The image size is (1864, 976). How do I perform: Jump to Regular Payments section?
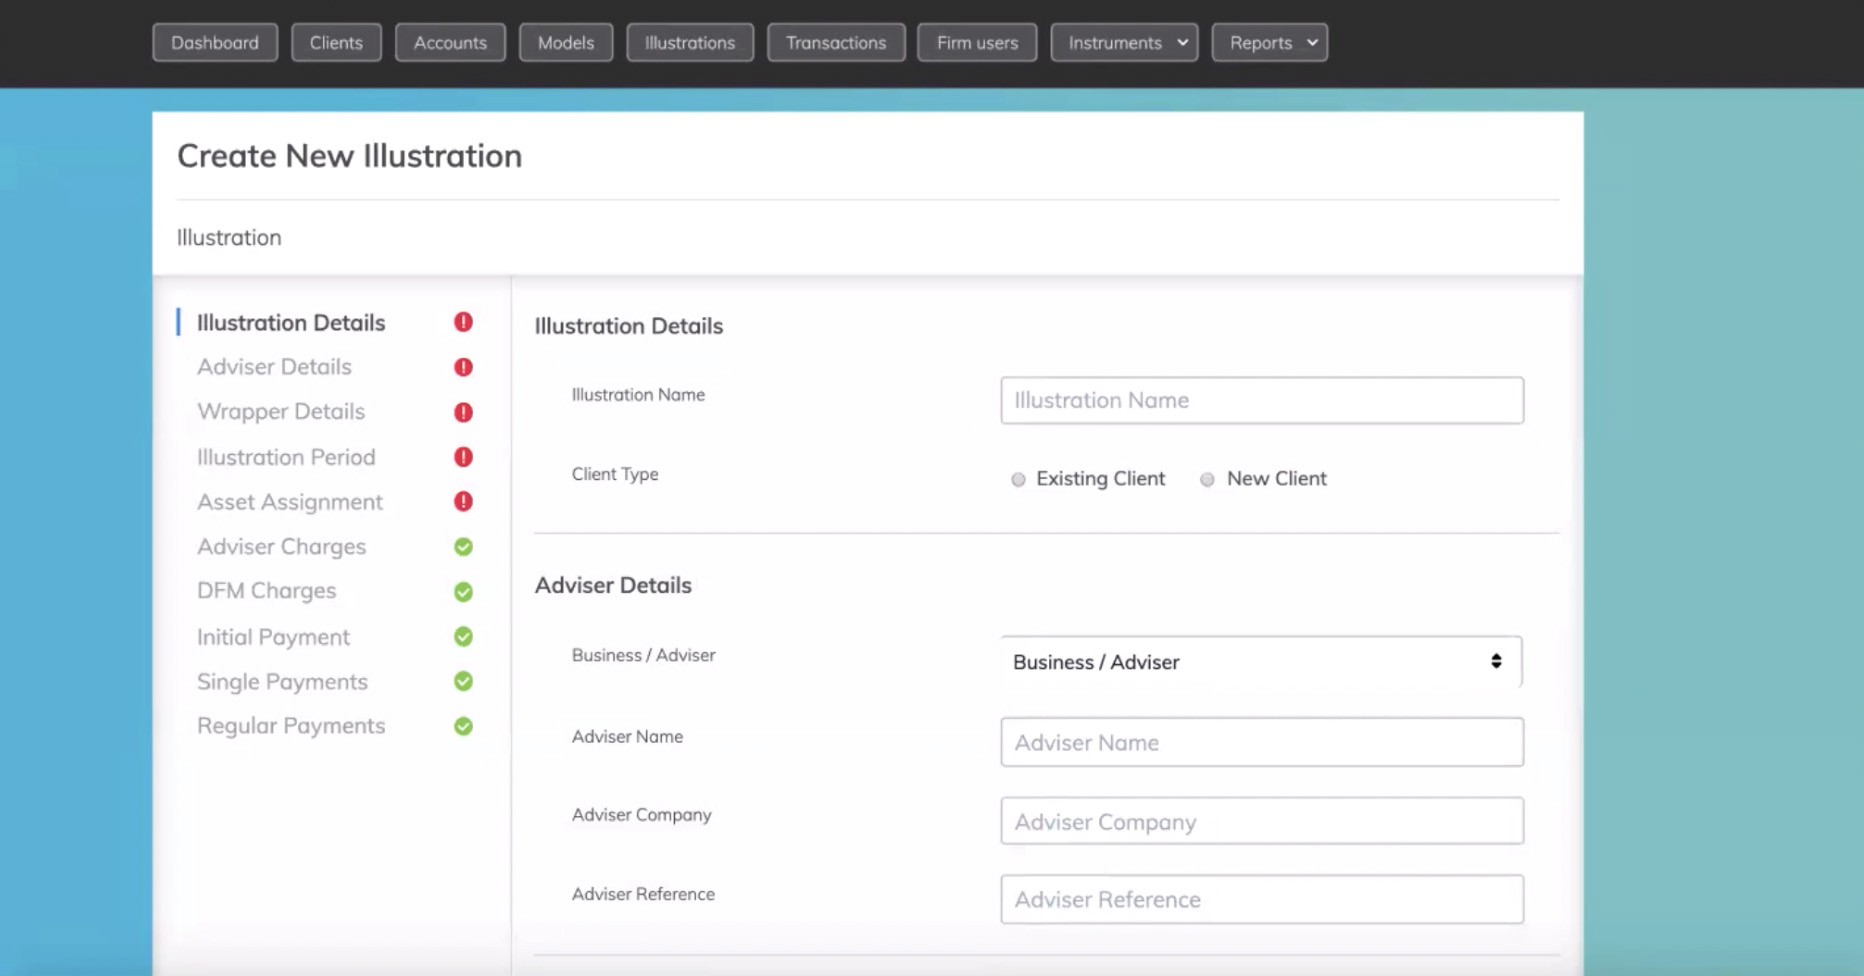291,726
